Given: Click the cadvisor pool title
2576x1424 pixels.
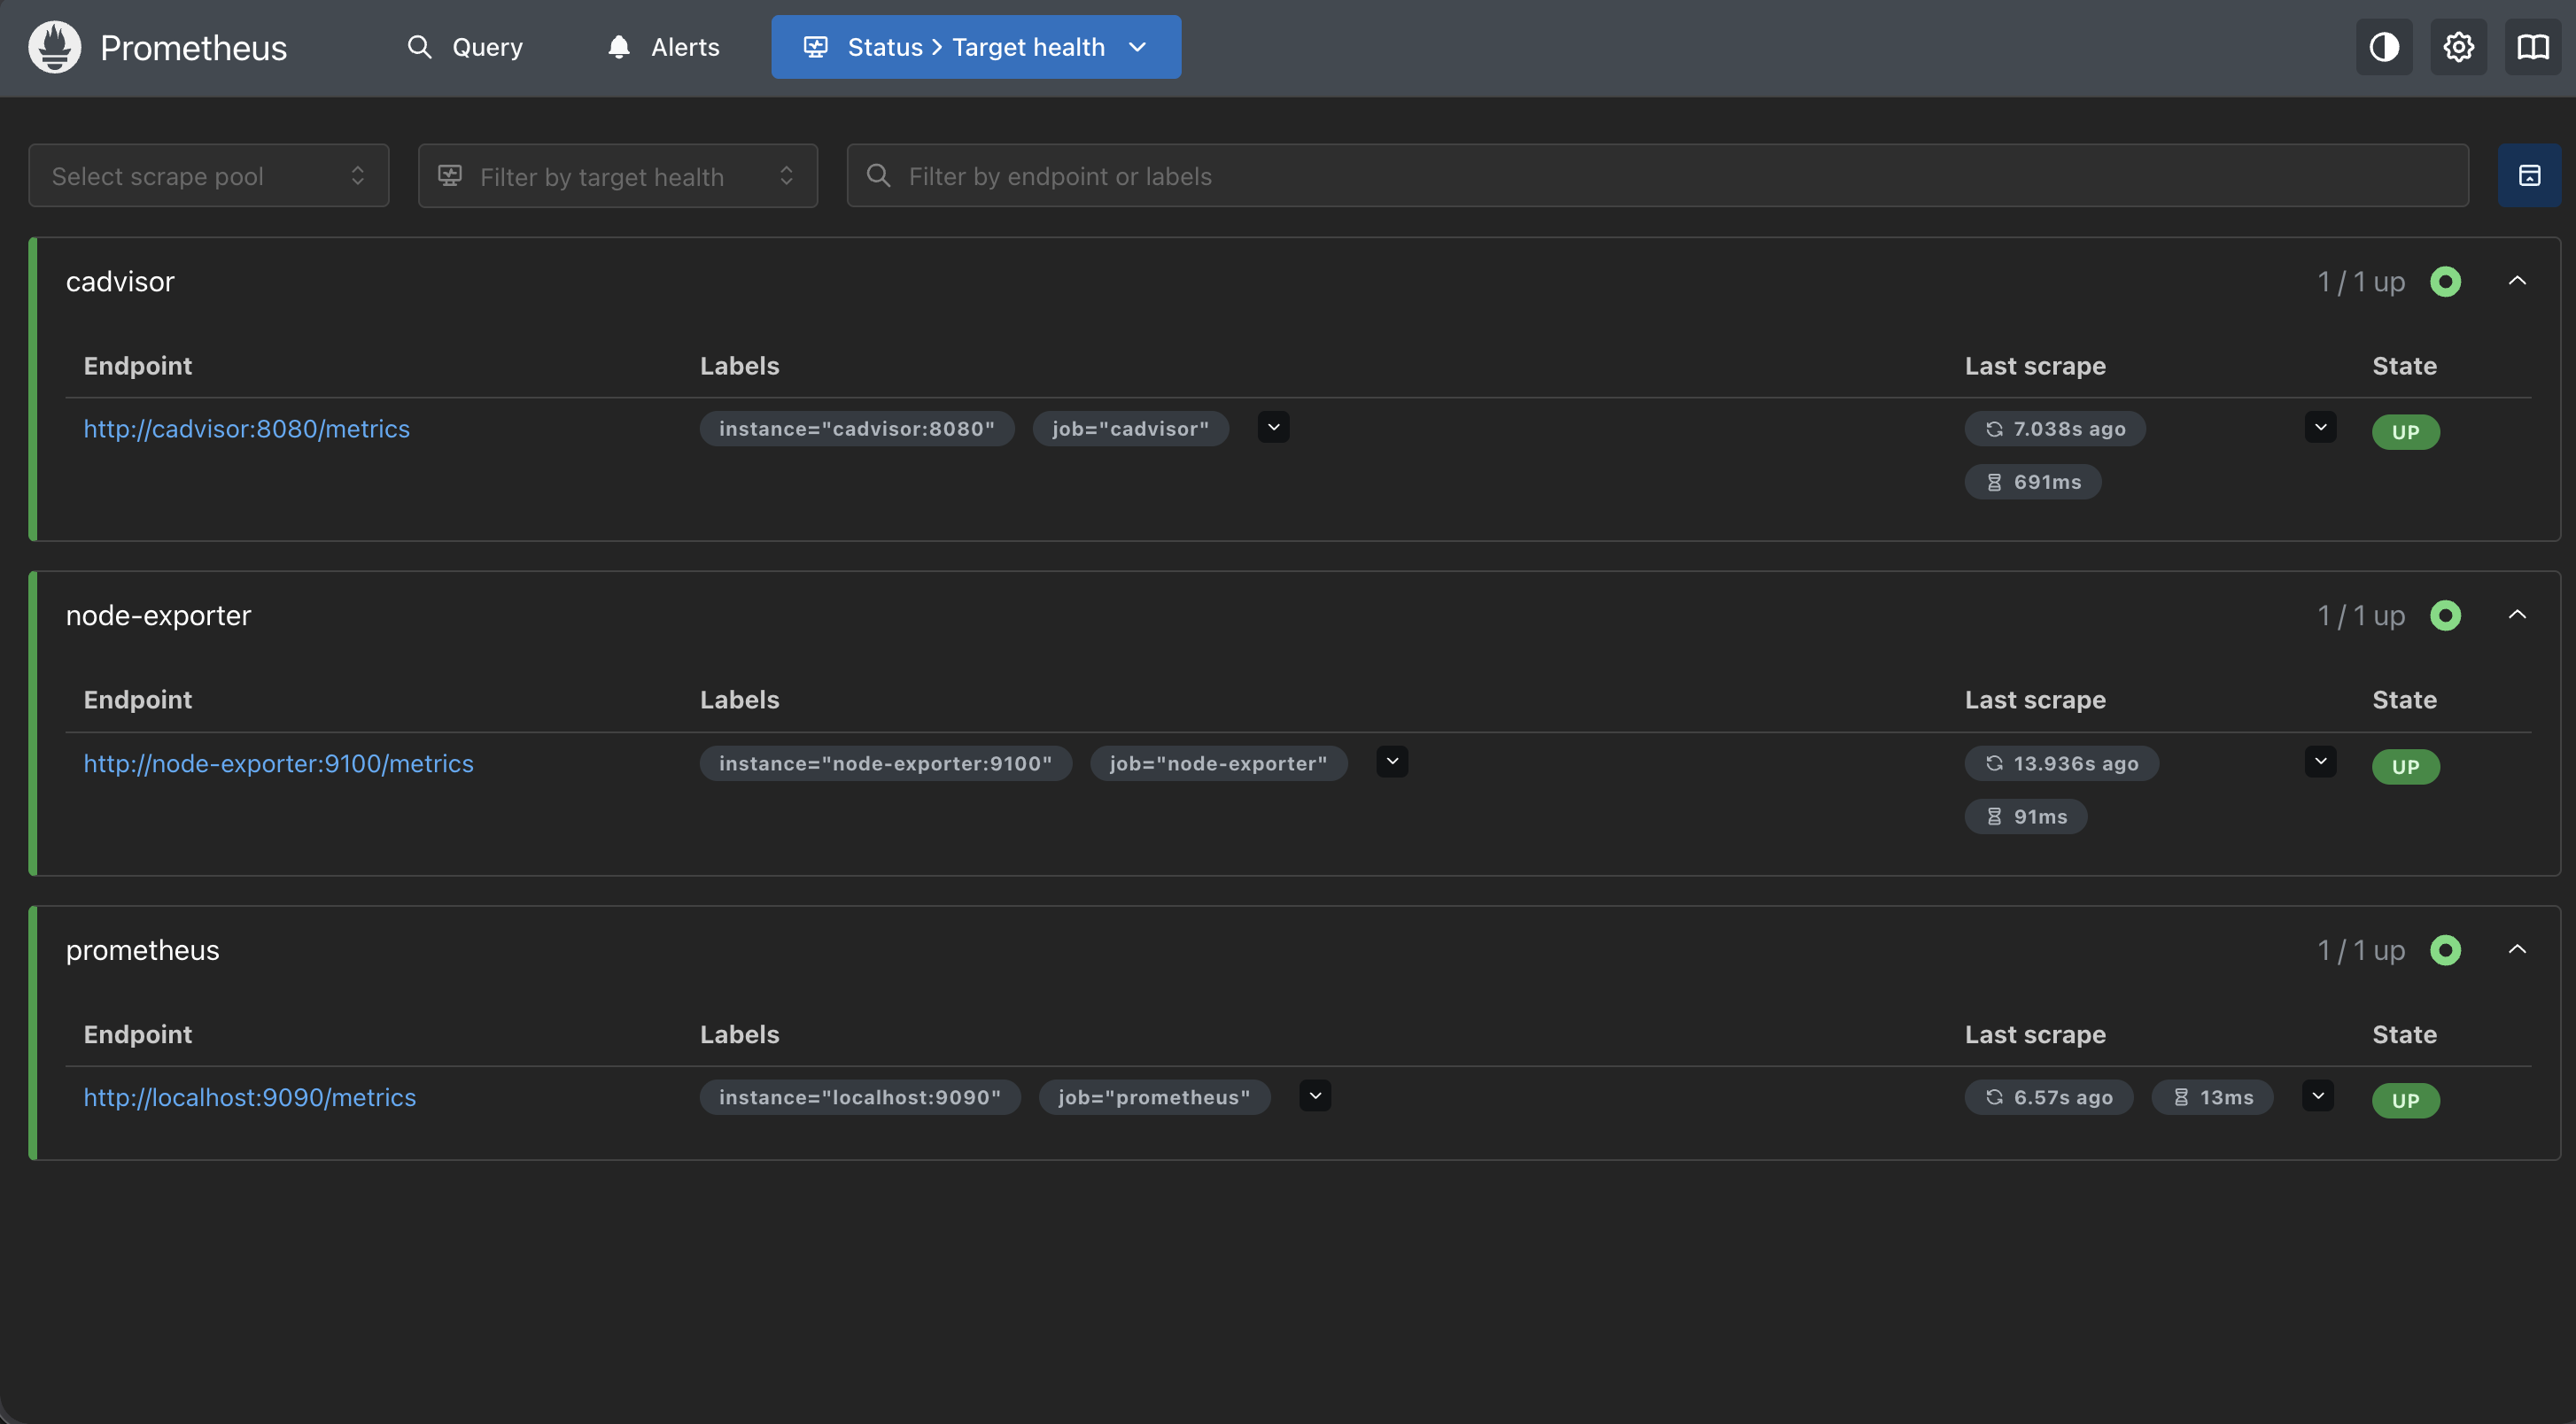Looking at the screenshot, I should (120, 282).
